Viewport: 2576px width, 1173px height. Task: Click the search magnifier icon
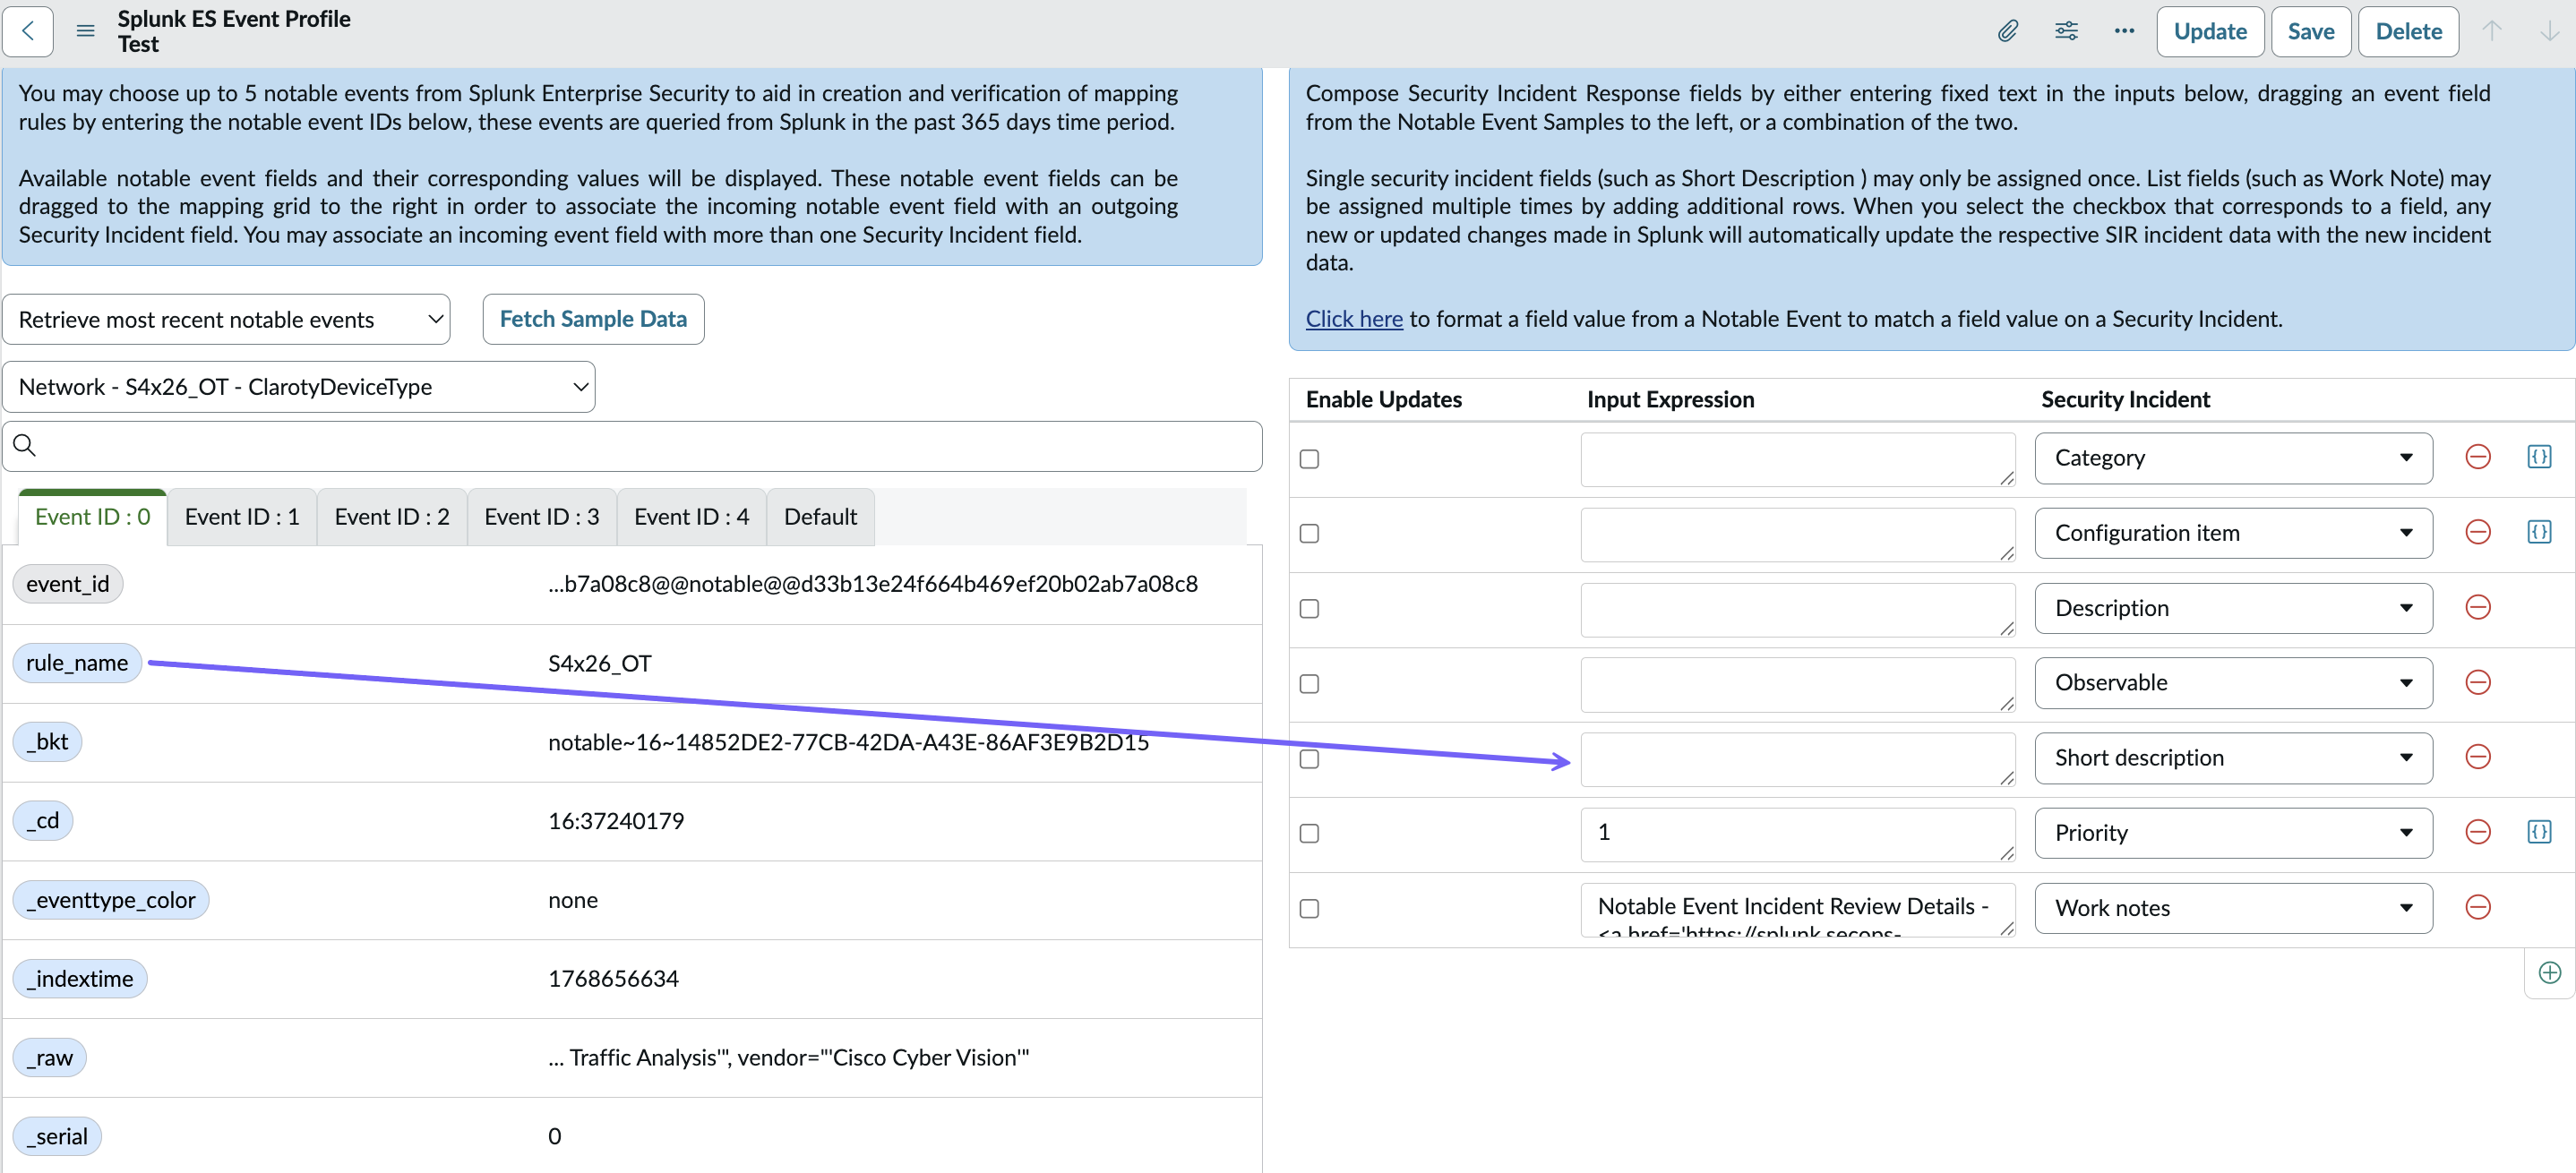click(25, 445)
